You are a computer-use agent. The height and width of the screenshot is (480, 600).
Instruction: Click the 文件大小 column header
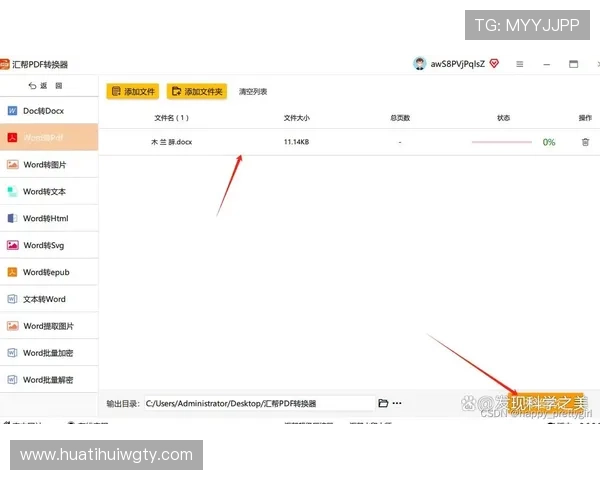click(x=297, y=118)
